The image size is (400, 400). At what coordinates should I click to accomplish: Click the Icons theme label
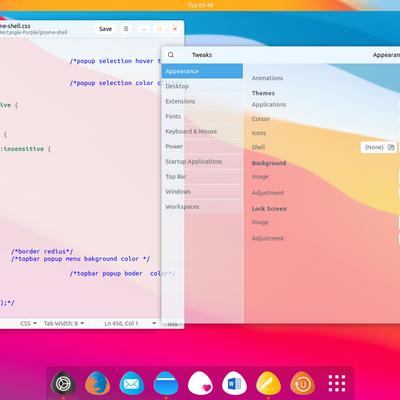pyautogui.click(x=259, y=133)
